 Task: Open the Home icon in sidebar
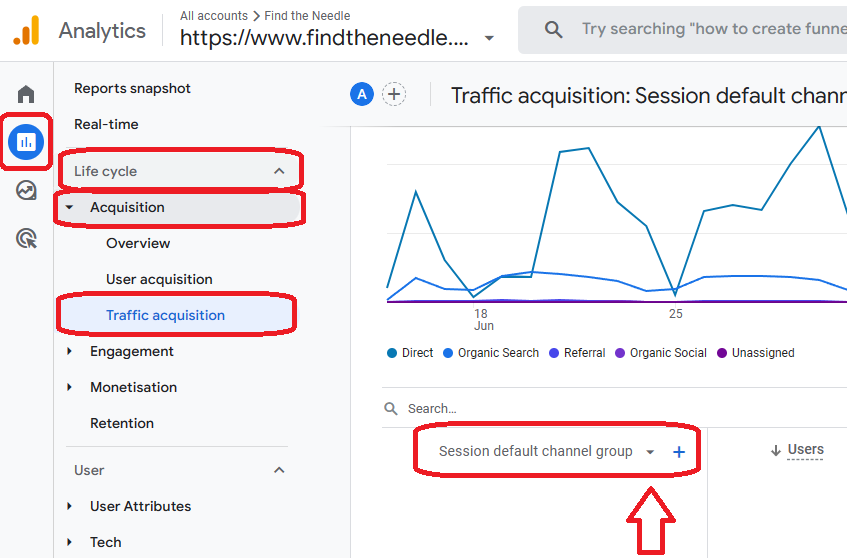coord(26,94)
